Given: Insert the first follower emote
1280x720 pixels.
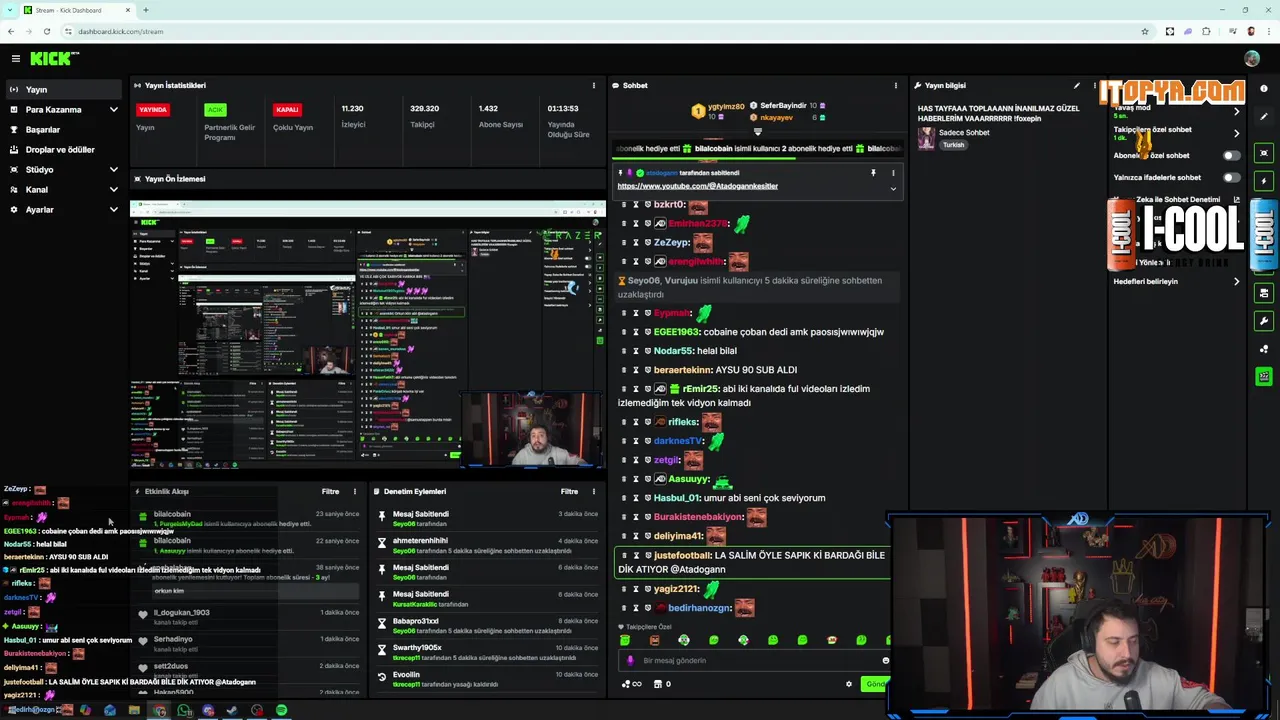Looking at the screenshot, I should [625, 640].
